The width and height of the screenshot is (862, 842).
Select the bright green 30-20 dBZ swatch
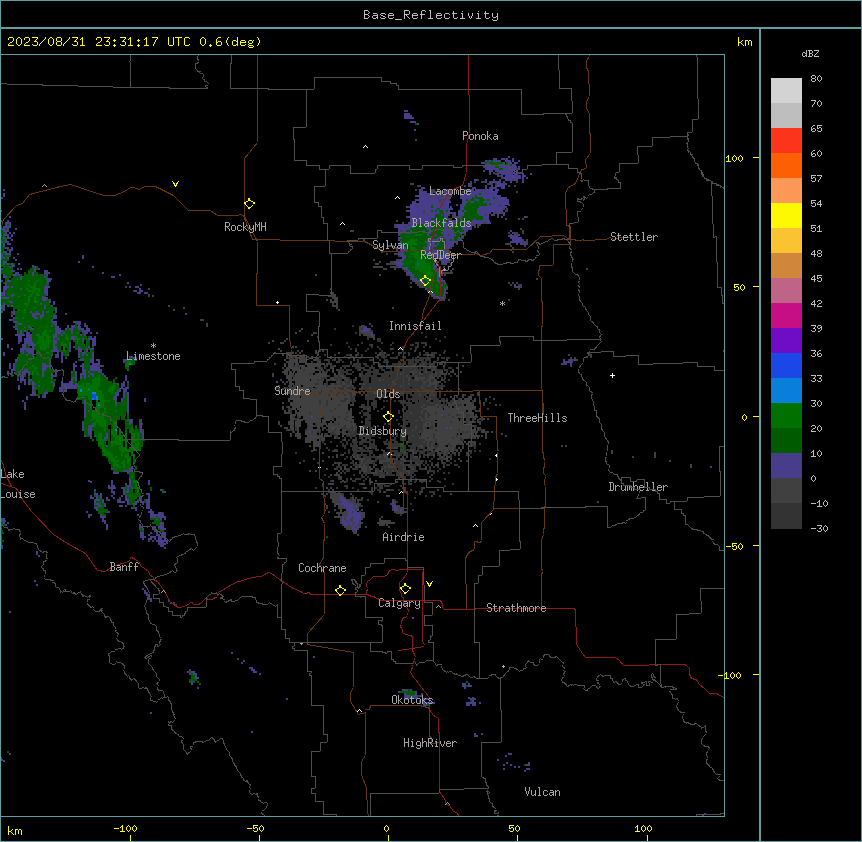(x=786, y=416)
